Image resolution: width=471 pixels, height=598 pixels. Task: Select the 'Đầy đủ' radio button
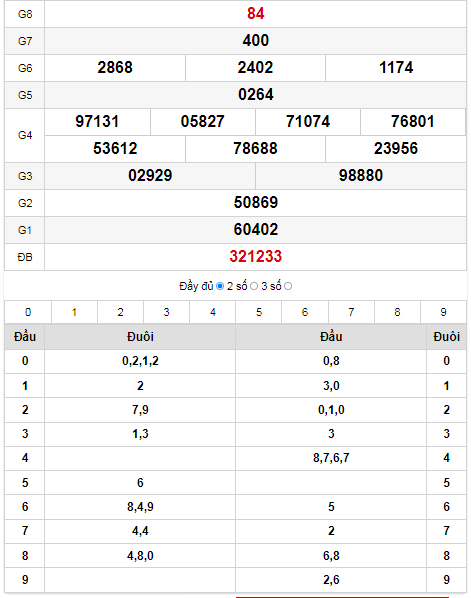[220, 286]
